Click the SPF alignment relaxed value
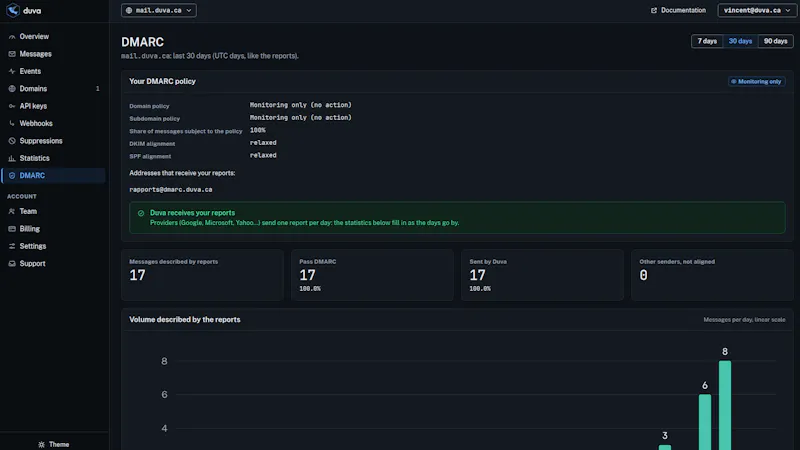Viewport: 800px width, 450px height. (x=263, y=155)
